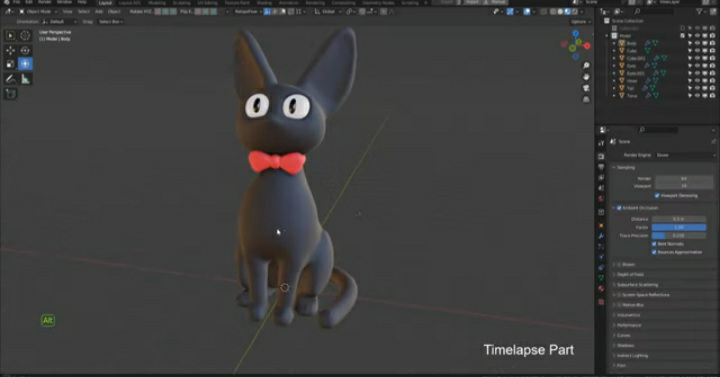Adjust the Trace Precision slider

[679, 236]
